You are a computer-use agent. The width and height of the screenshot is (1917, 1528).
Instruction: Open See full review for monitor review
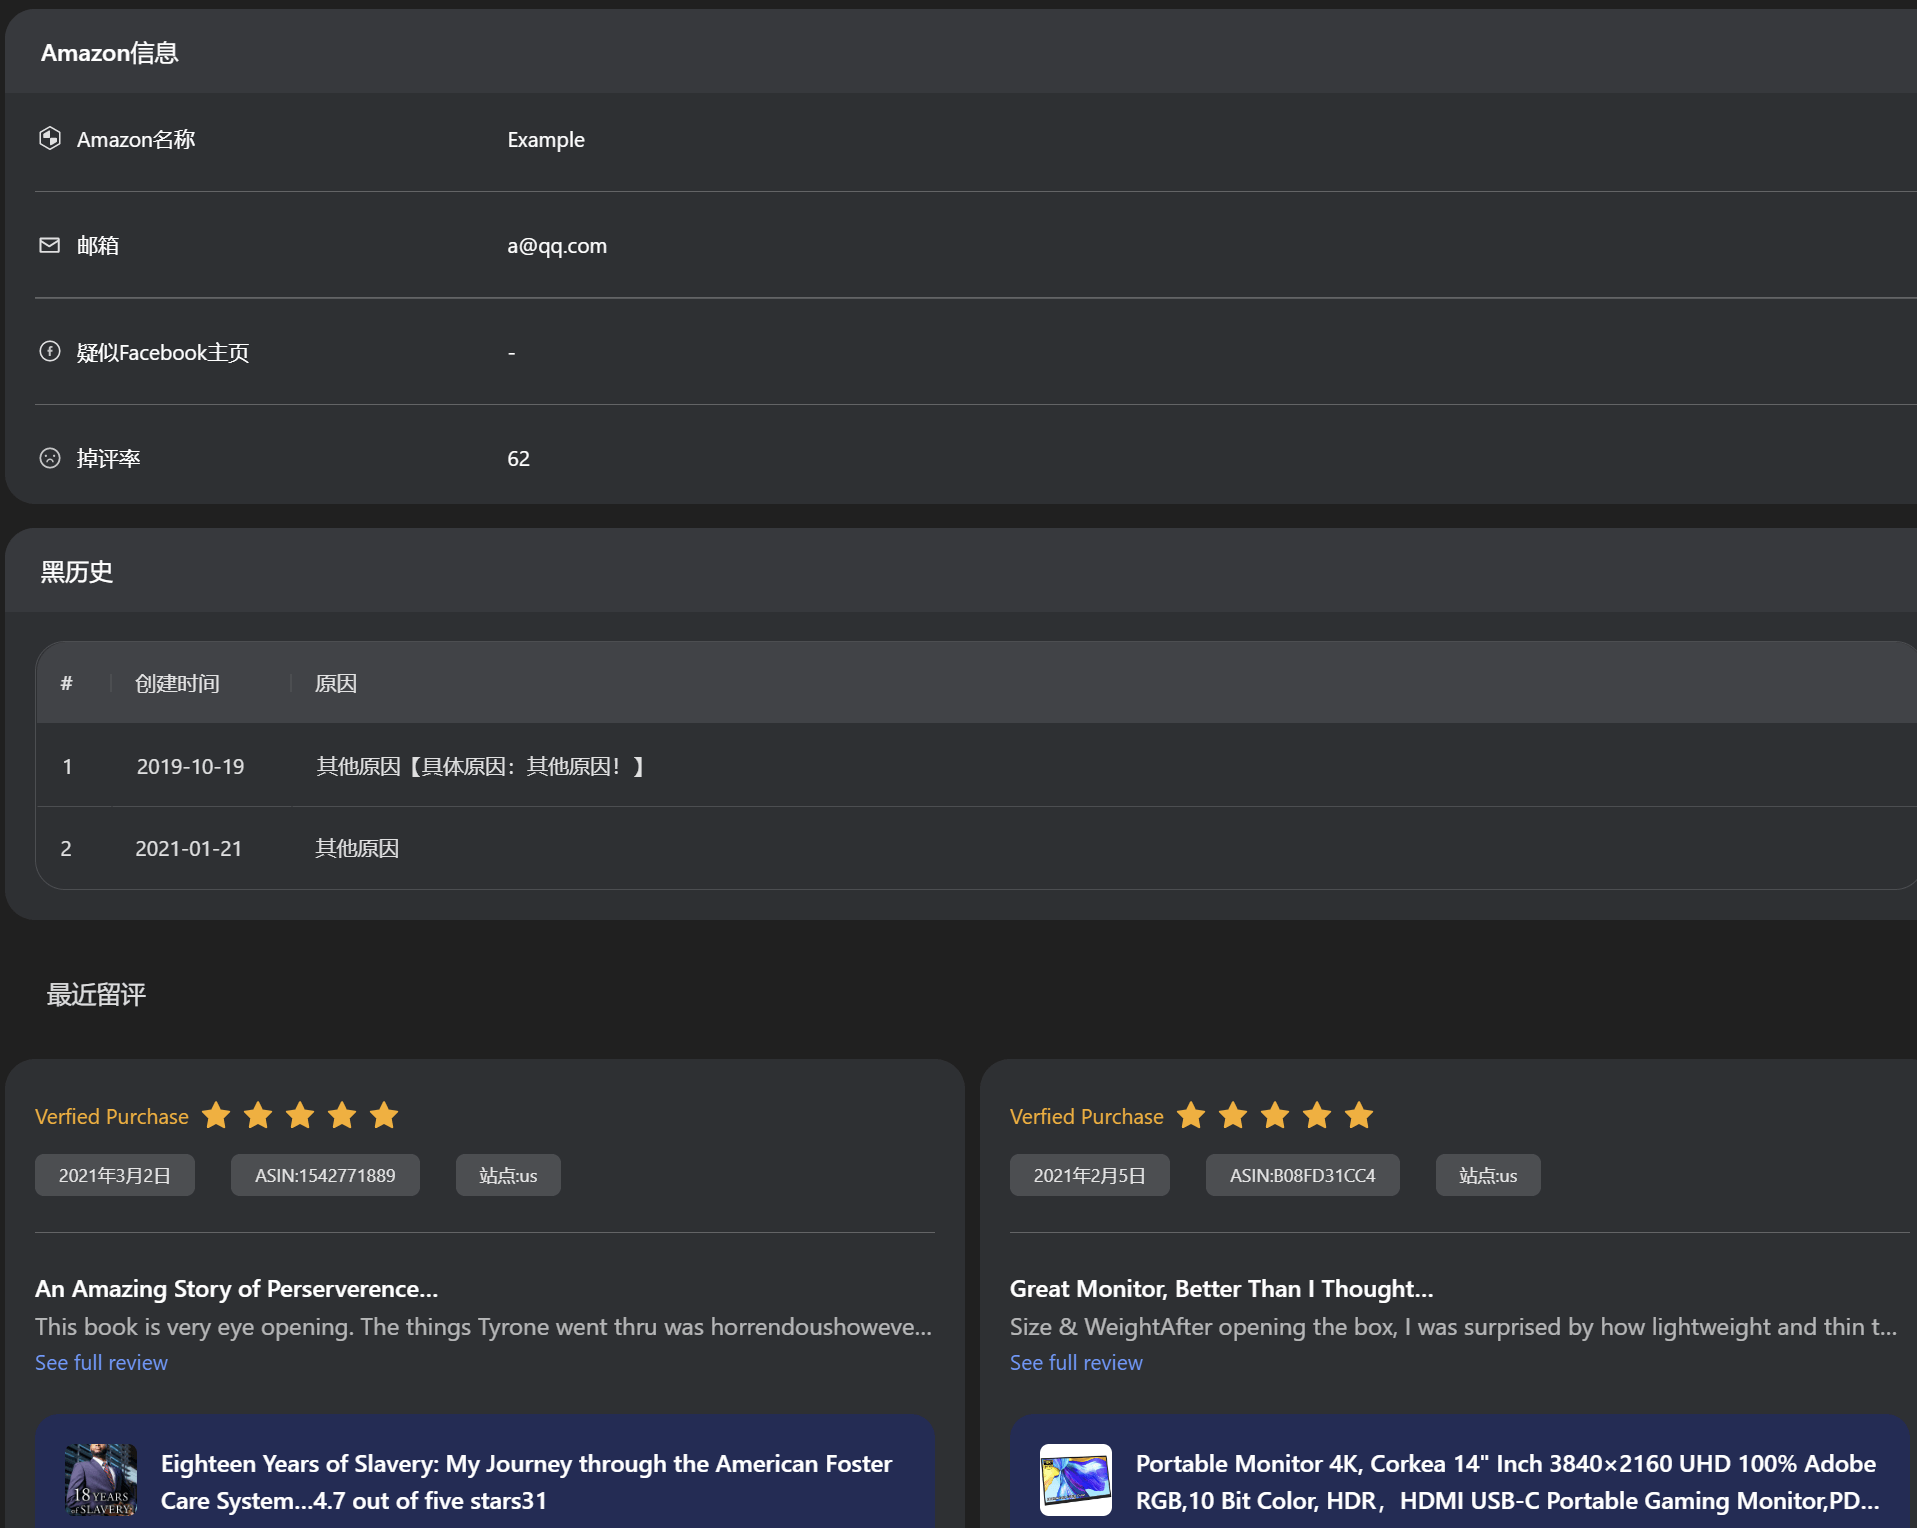pyautogui.click(x=1075, y=1362)
